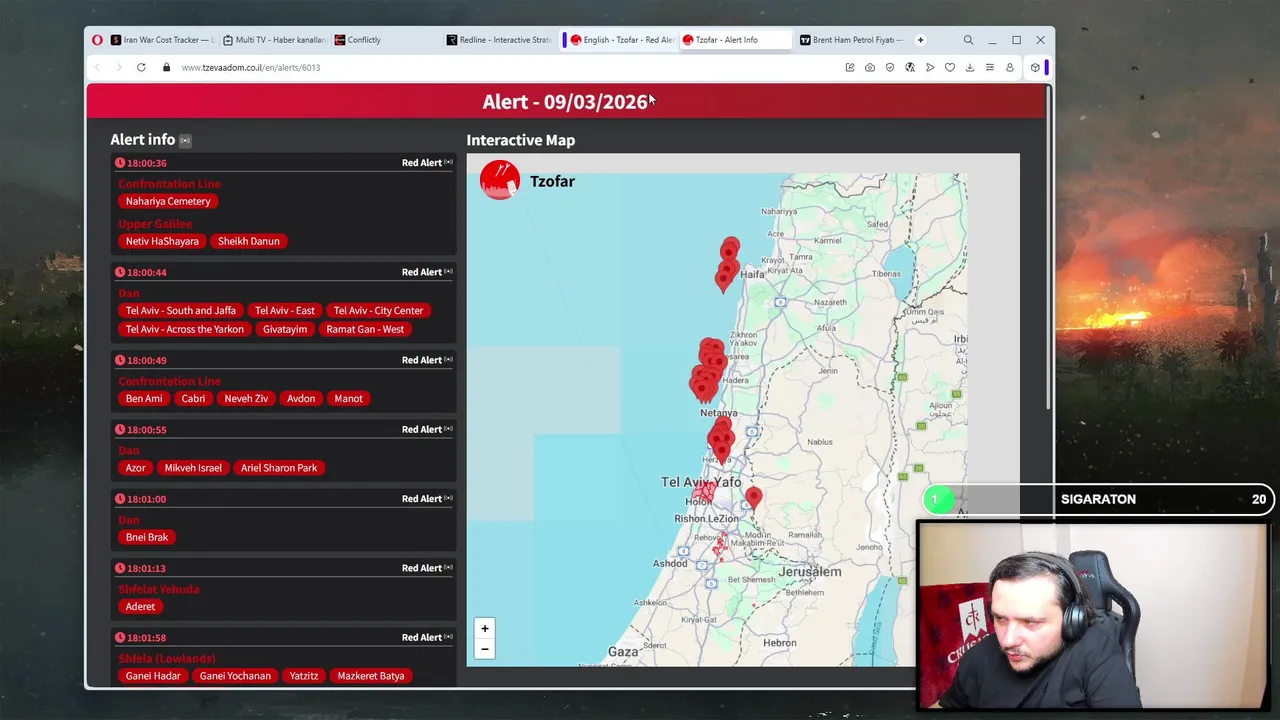Click the Cabri tag

(x=193, y=398)
